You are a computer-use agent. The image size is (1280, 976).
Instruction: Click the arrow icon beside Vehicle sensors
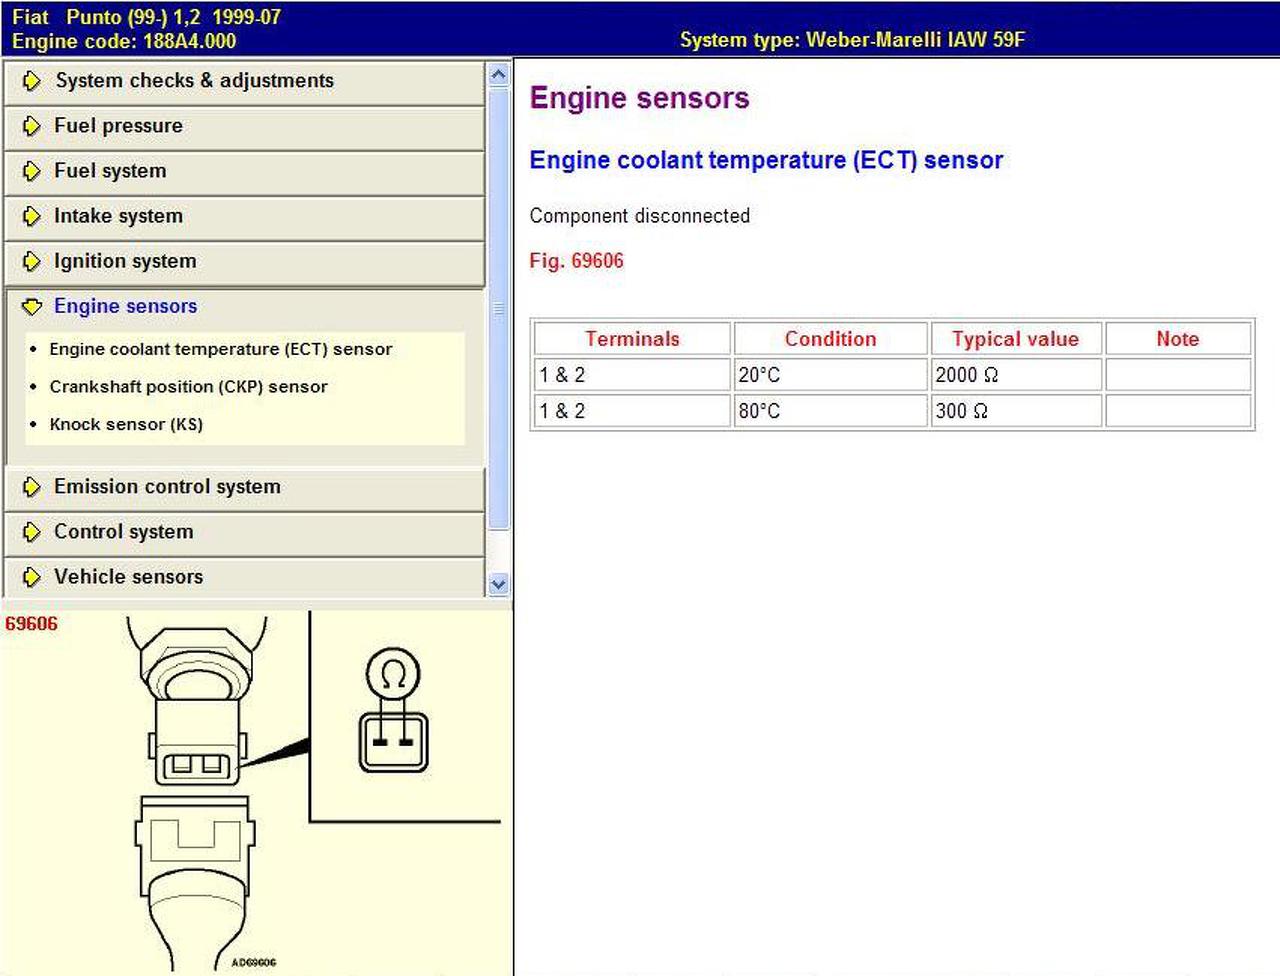[32, 577]
